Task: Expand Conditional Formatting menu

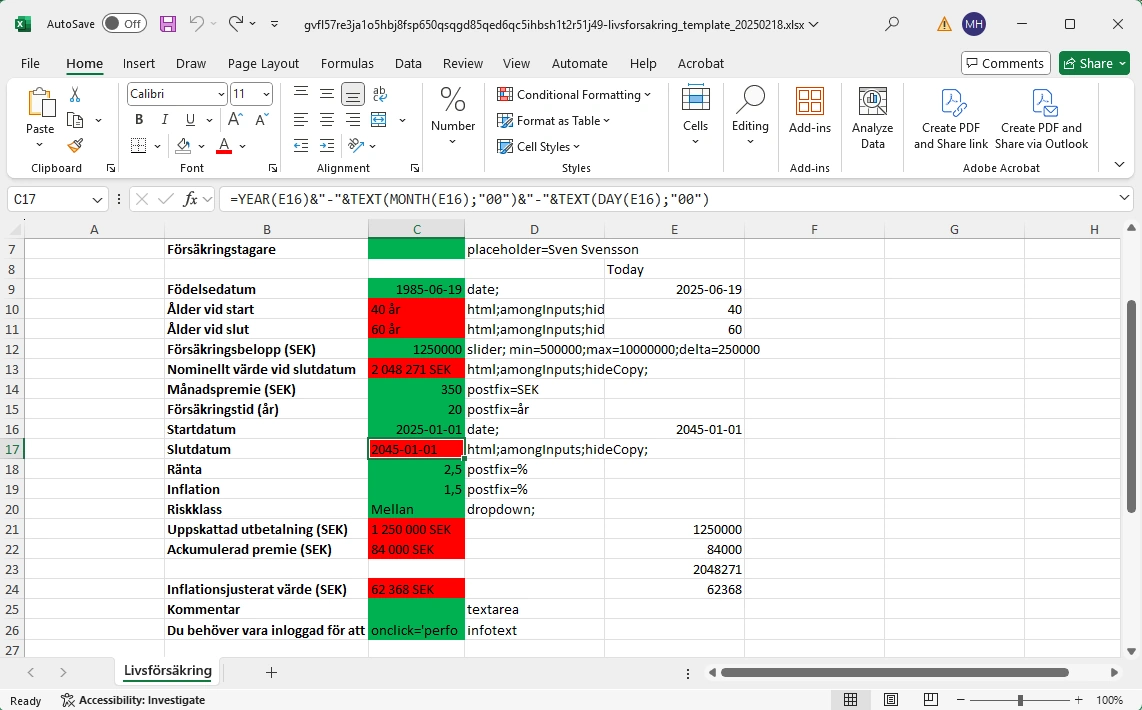Action: click(x=574, y=95)
